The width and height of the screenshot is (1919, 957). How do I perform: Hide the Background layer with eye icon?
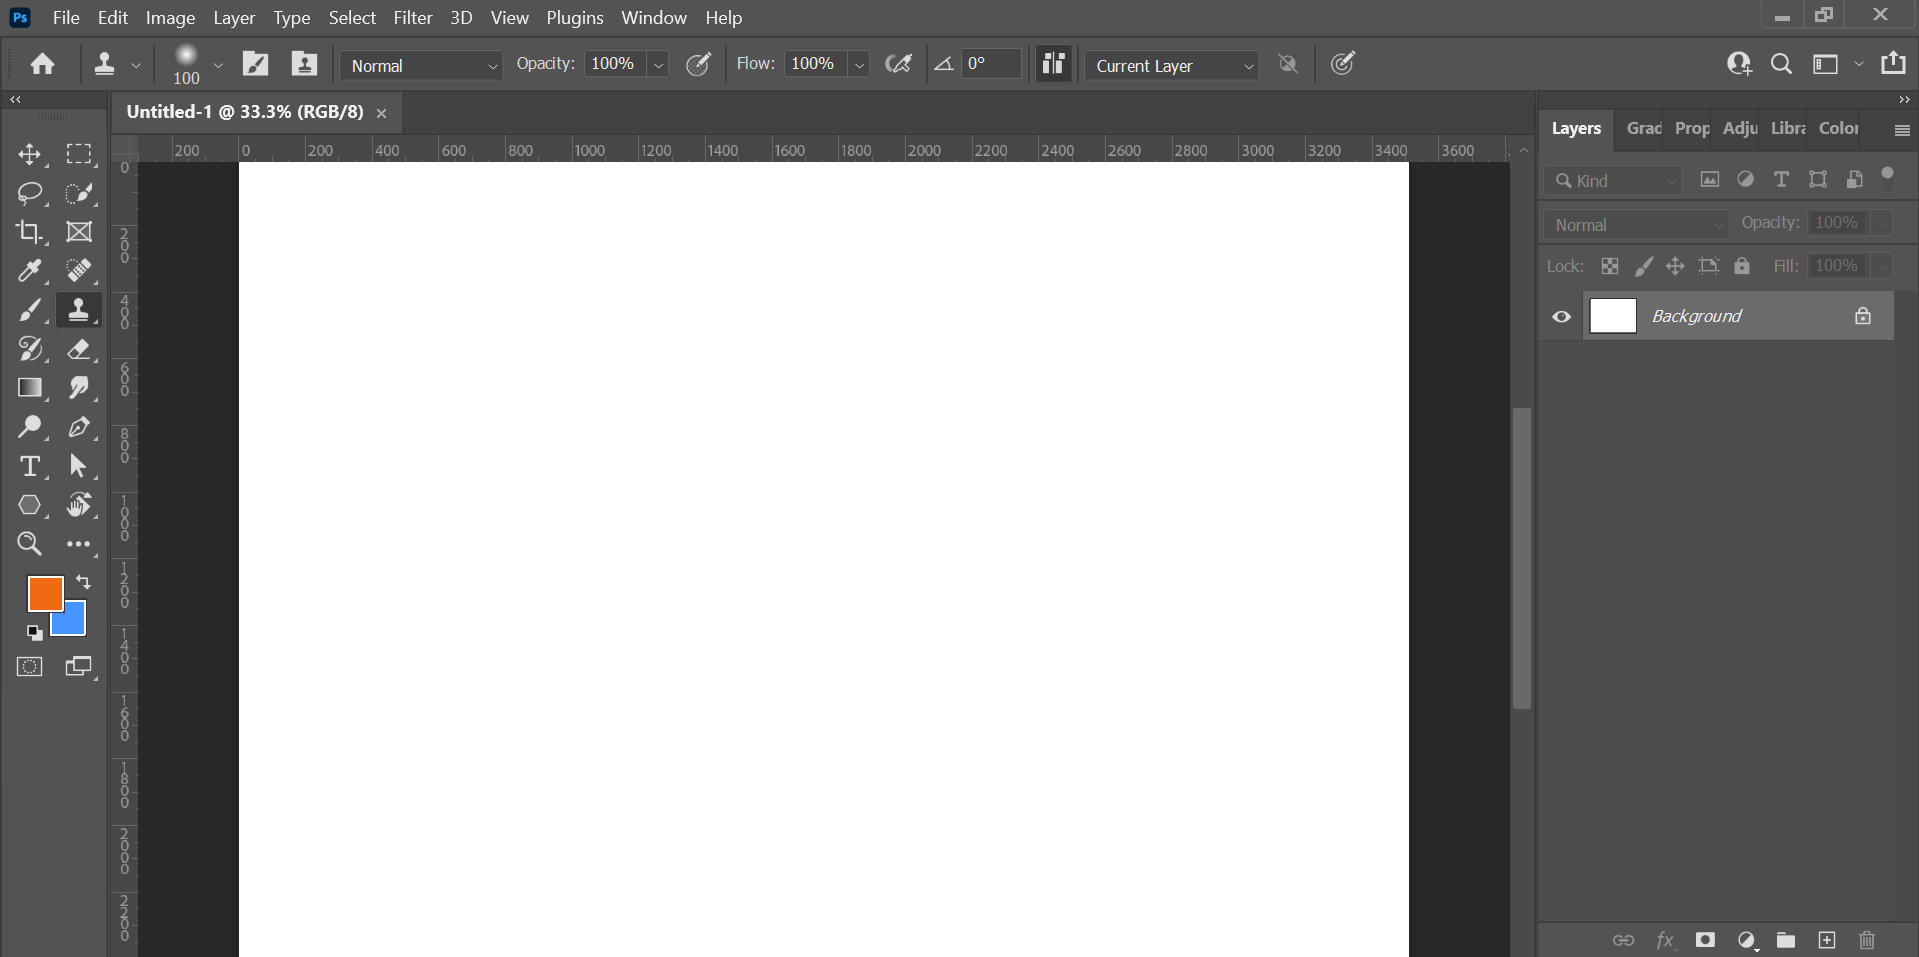(1561, 317)
